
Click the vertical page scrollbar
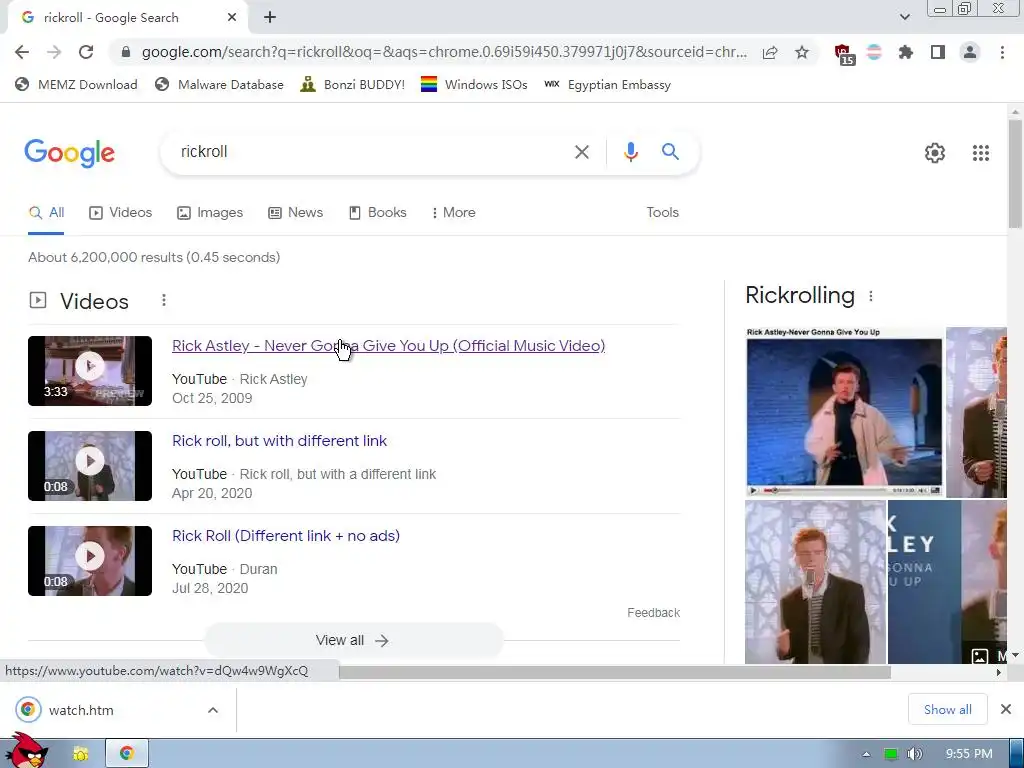(1015, 173)
